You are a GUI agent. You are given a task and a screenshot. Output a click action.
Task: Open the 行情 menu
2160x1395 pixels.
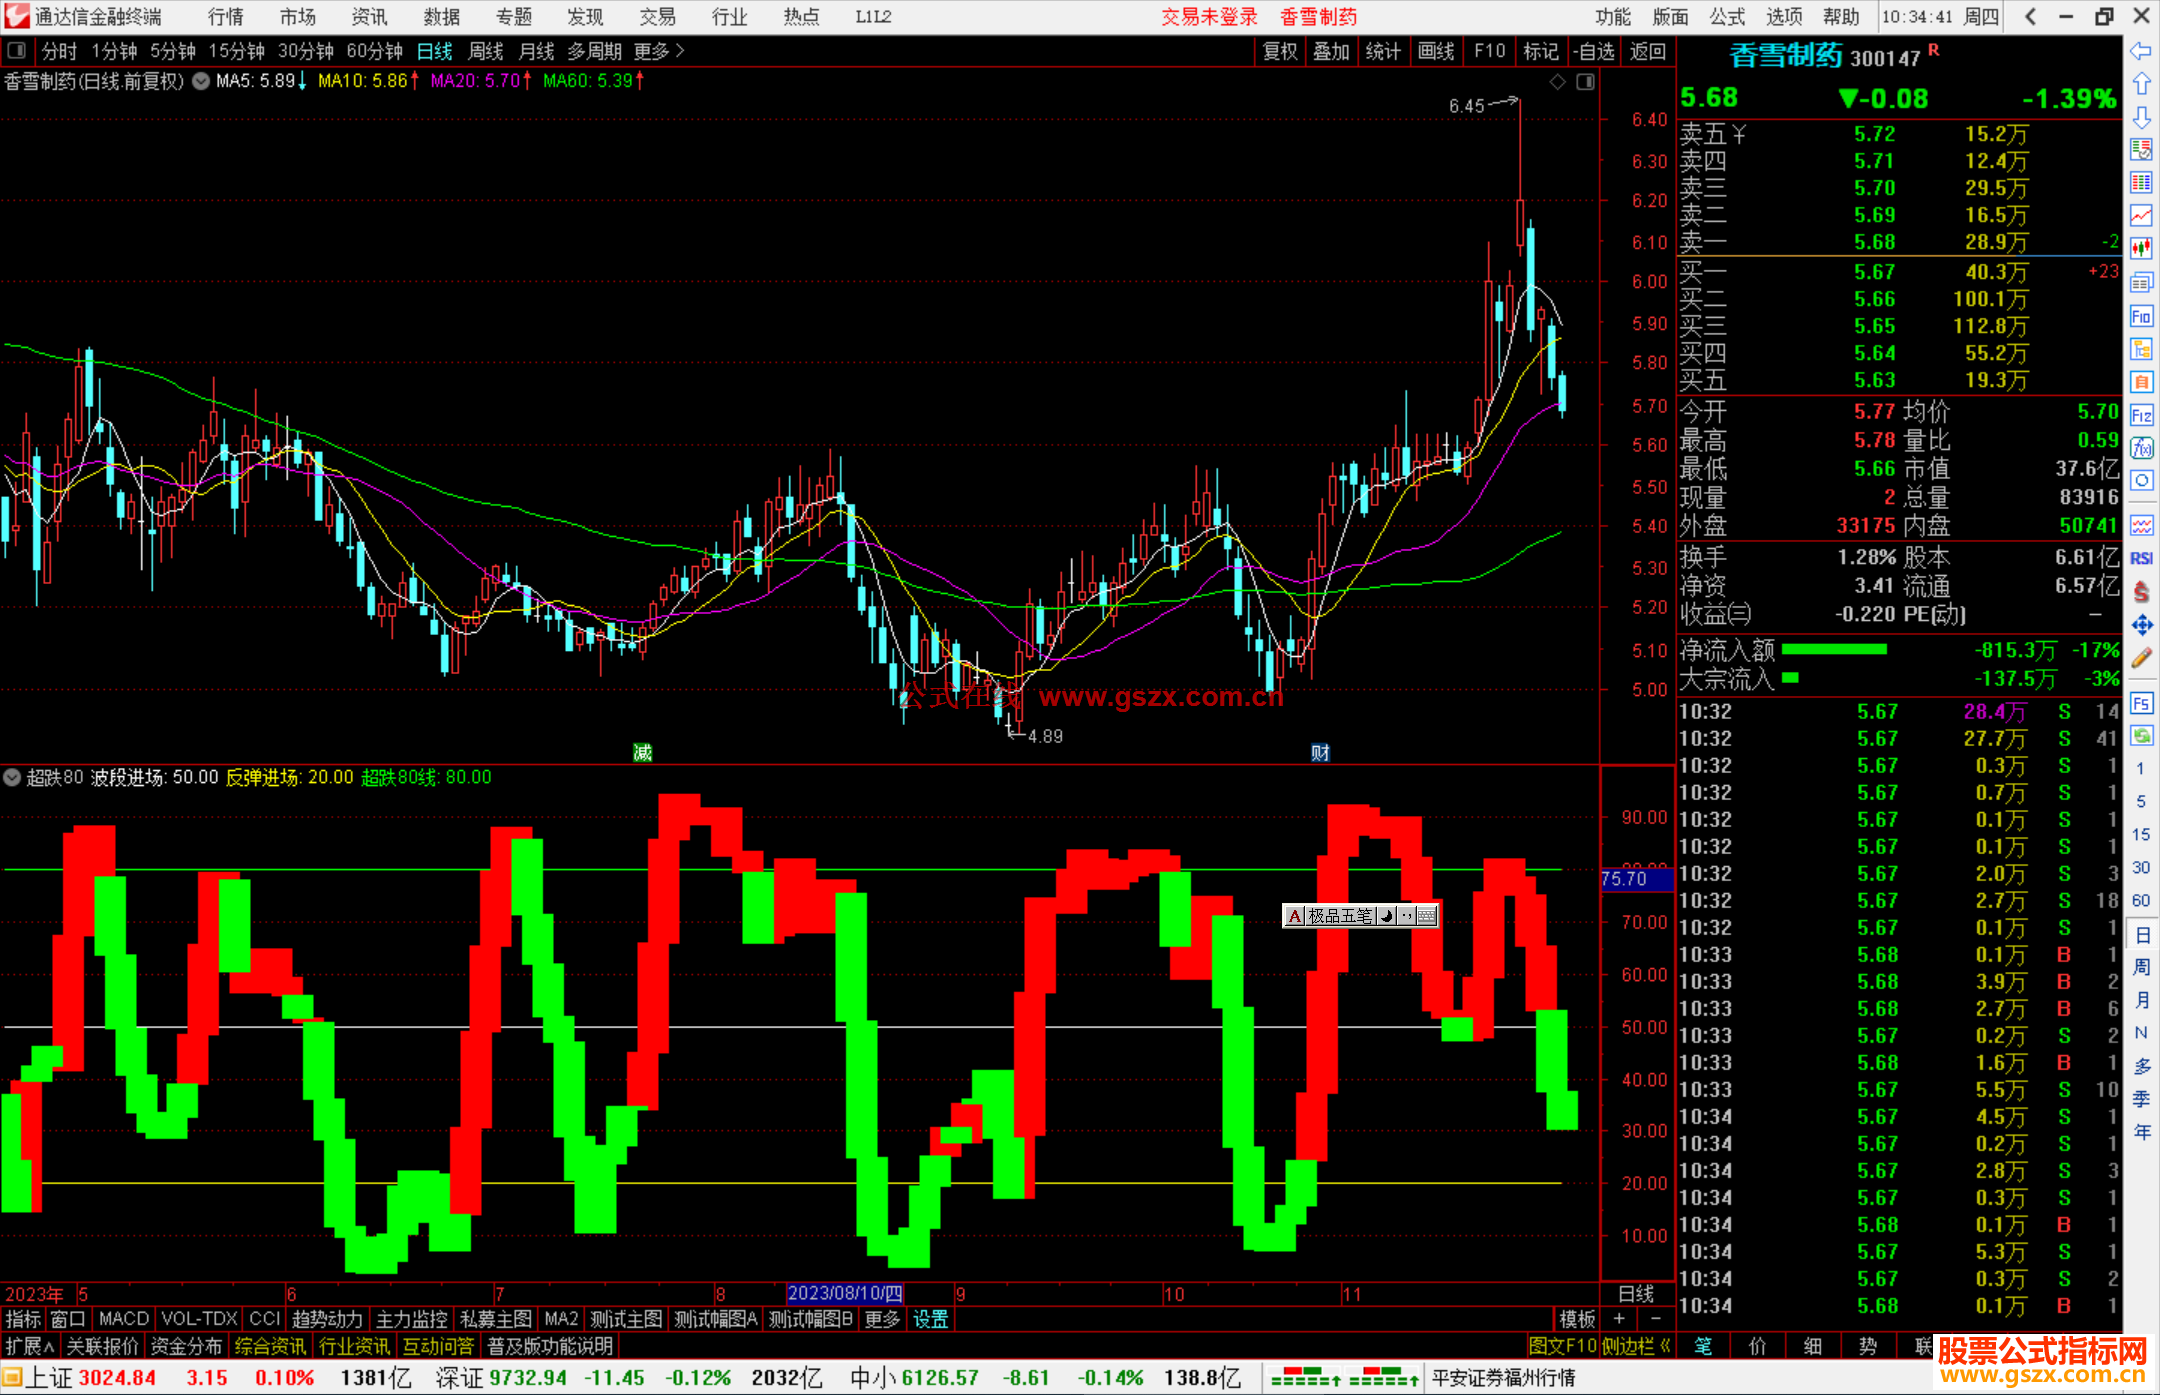coord(226,17)
